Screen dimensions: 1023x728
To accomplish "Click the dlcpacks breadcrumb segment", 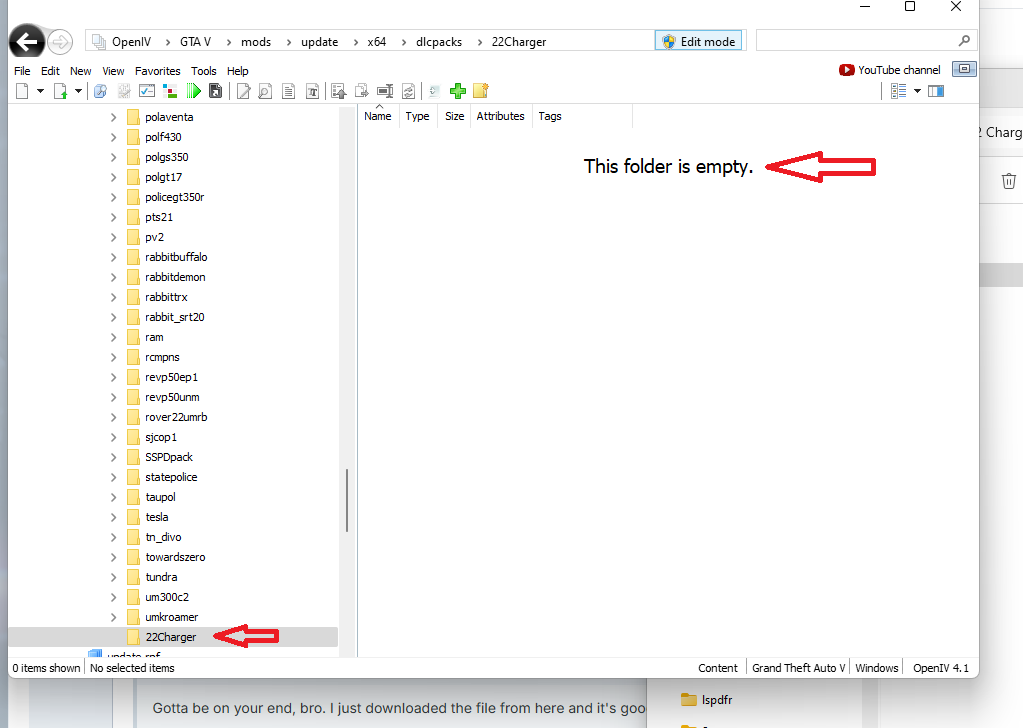I will click(439, 42).
